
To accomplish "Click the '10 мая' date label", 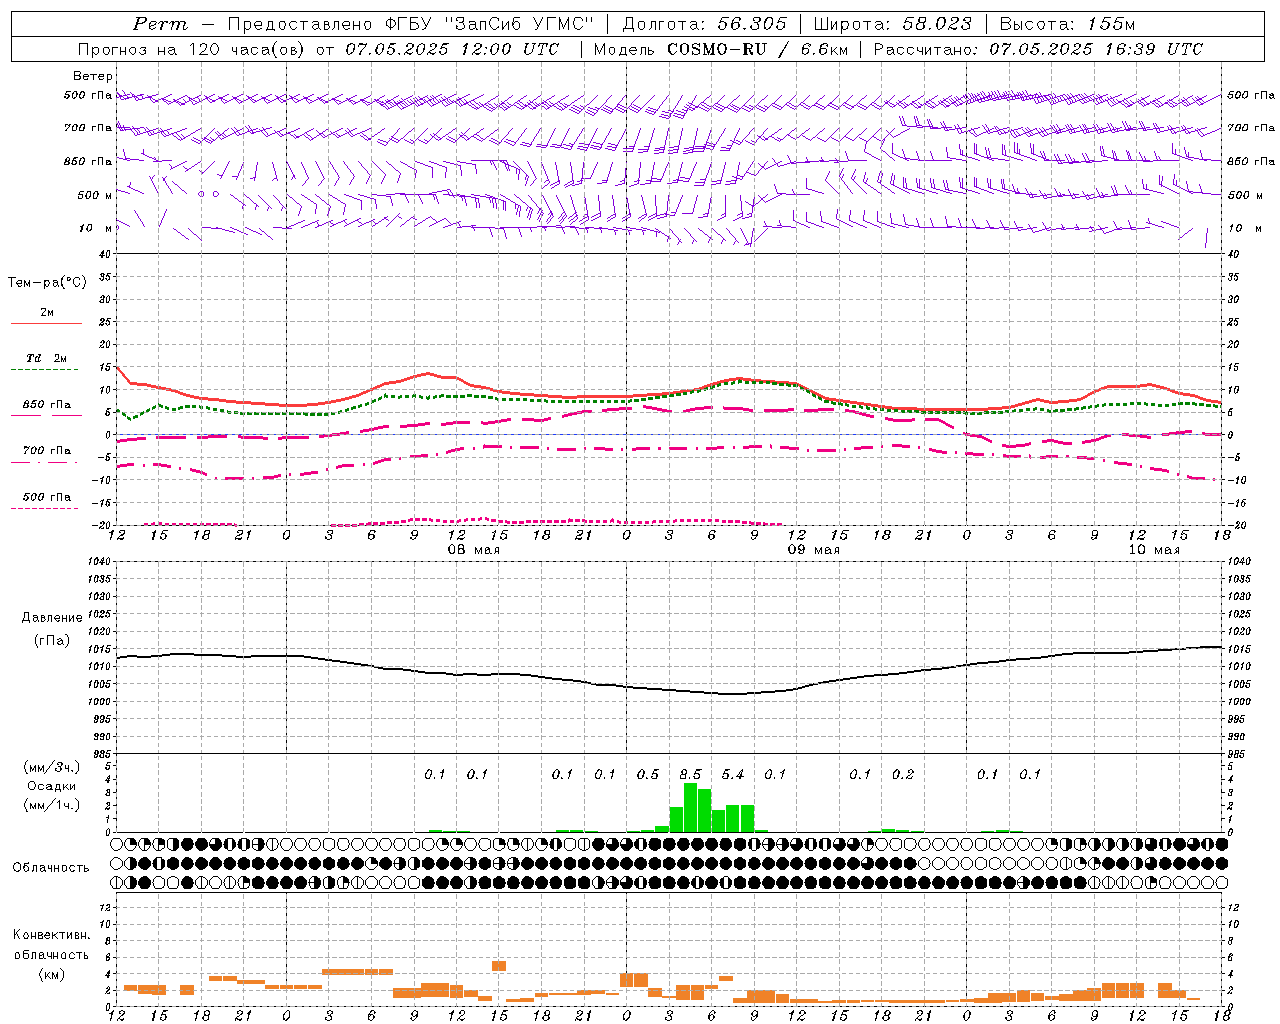I will [1154, 550].
